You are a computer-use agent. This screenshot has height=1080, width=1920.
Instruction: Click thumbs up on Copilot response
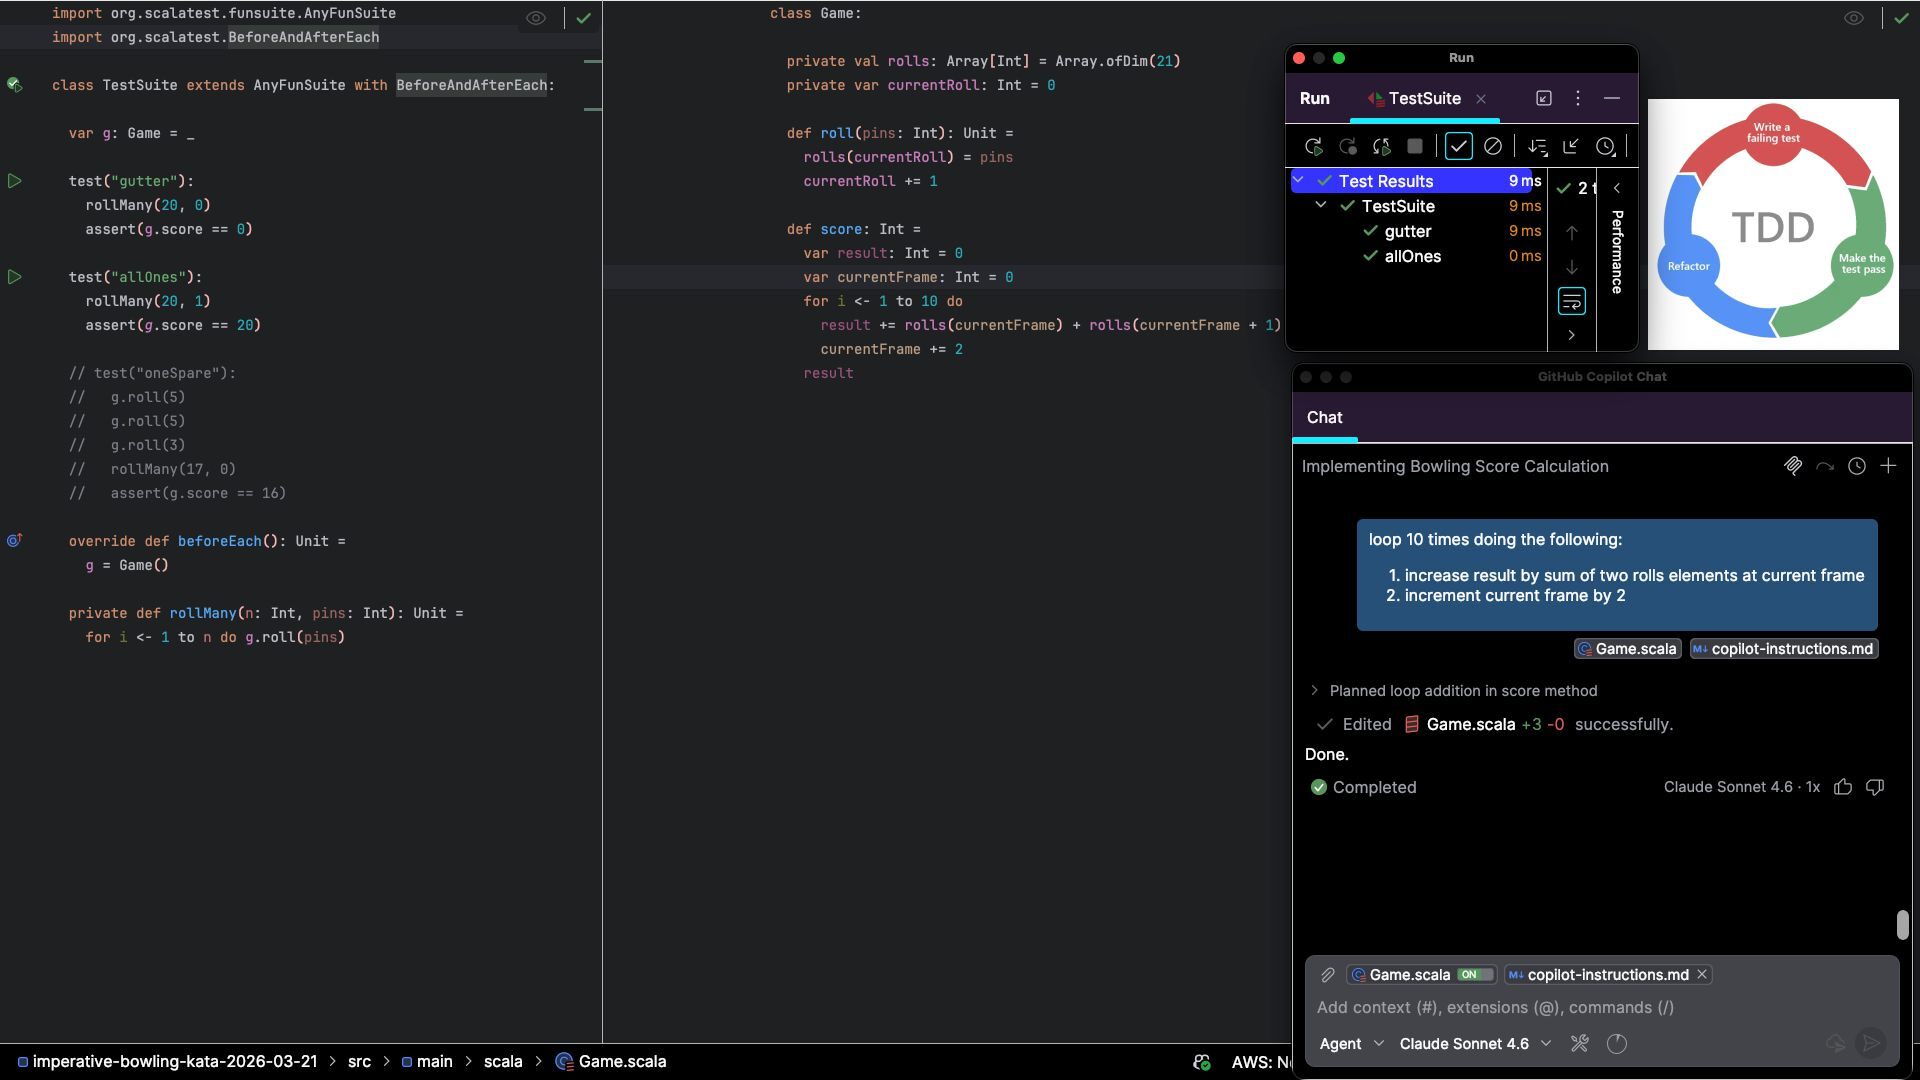pos(1843,787)
